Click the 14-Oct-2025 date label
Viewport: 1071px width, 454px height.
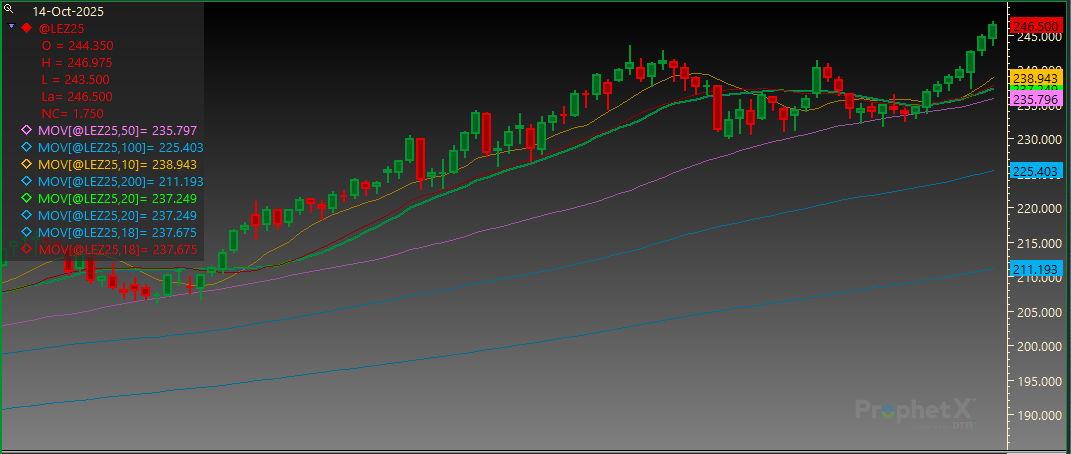point(67,11)
